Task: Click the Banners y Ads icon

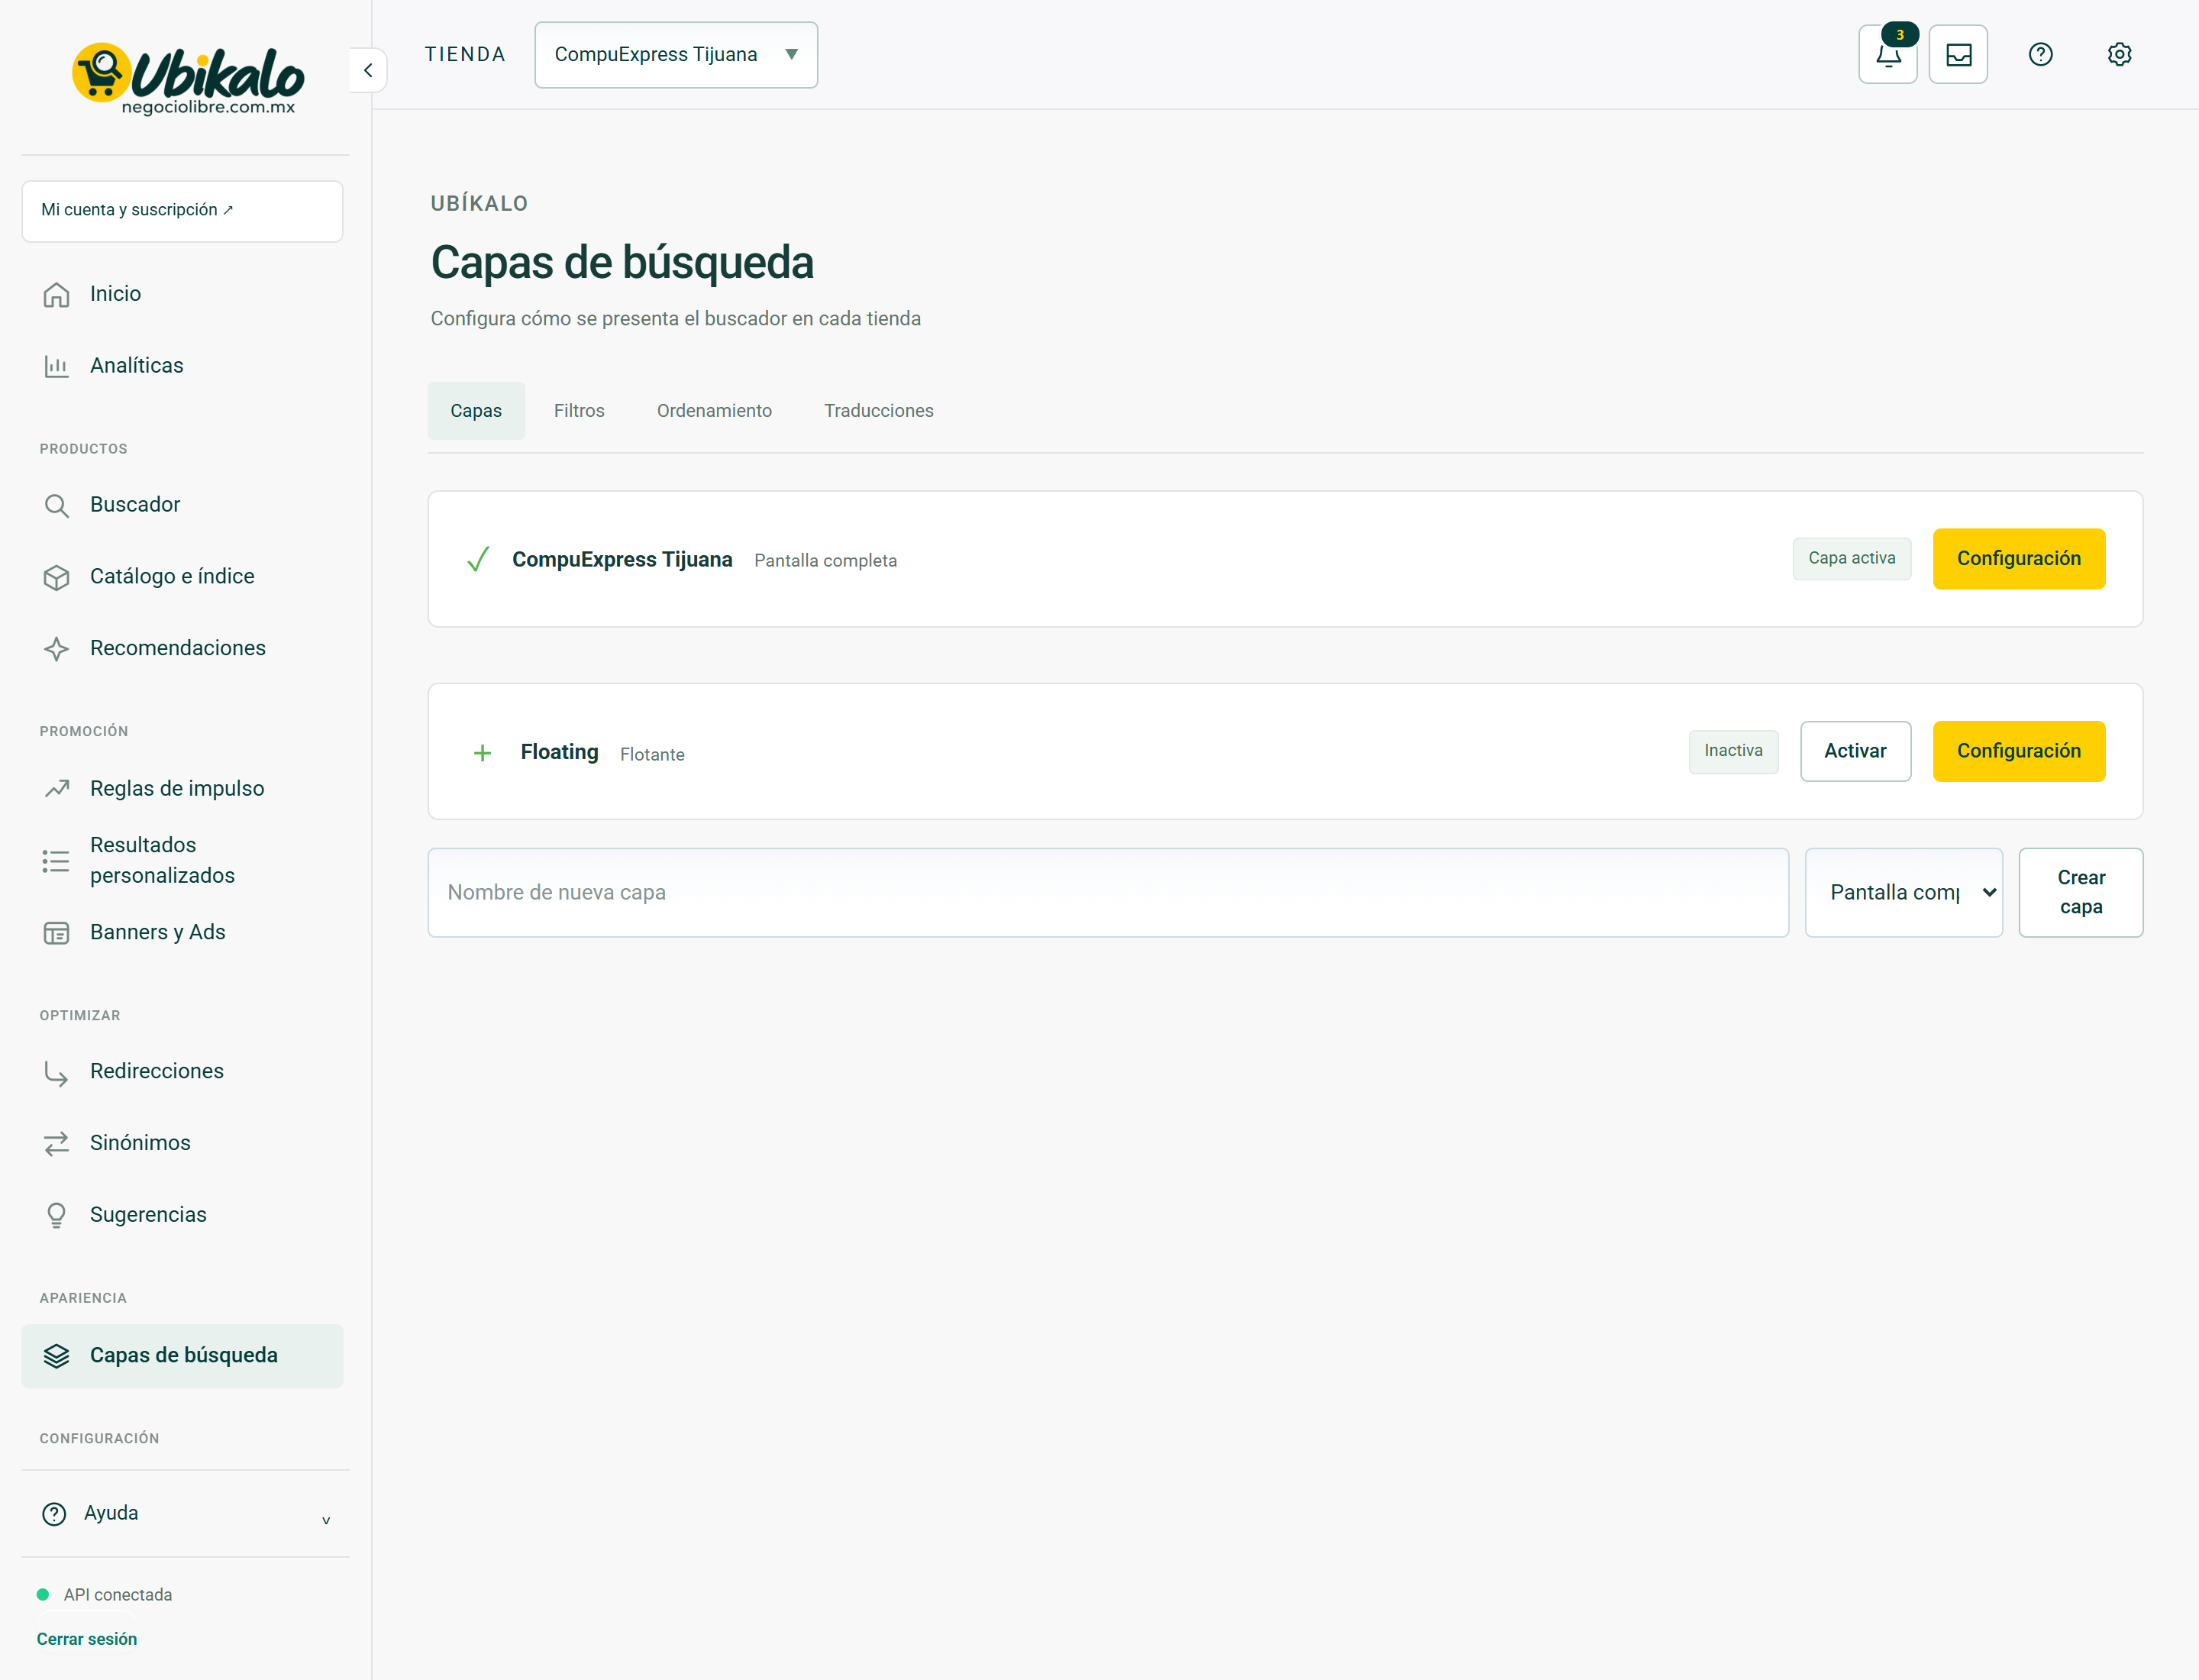Action: tap(57, 933)
